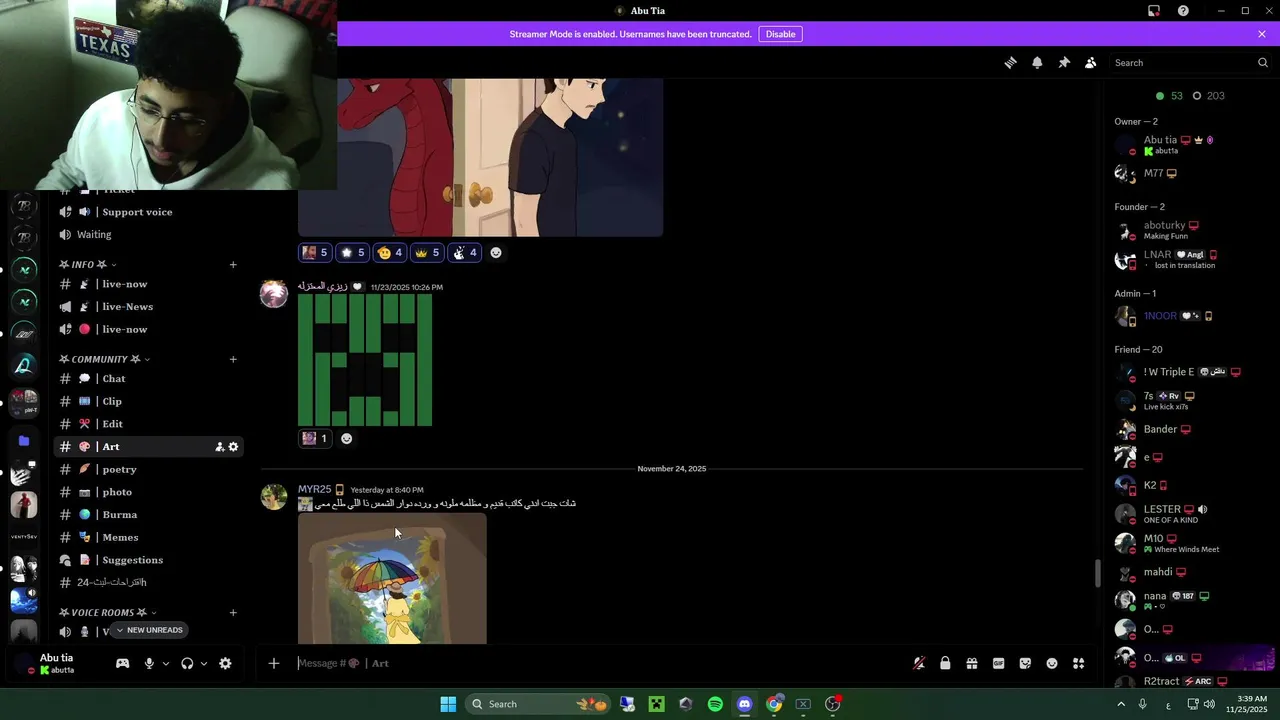1280x720 pixels.
Task: Add reaction to the dragon image message
Action: tap(496, 253)
